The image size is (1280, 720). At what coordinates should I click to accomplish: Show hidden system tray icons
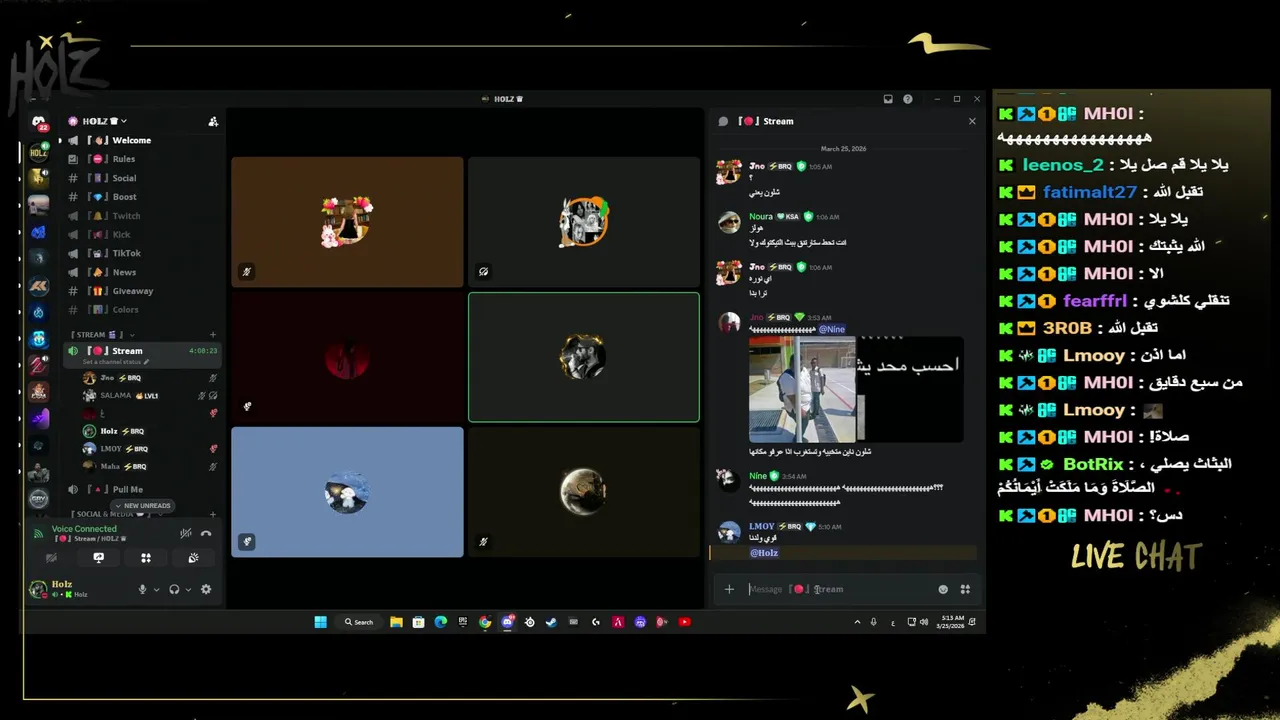[x=857, y=622]
